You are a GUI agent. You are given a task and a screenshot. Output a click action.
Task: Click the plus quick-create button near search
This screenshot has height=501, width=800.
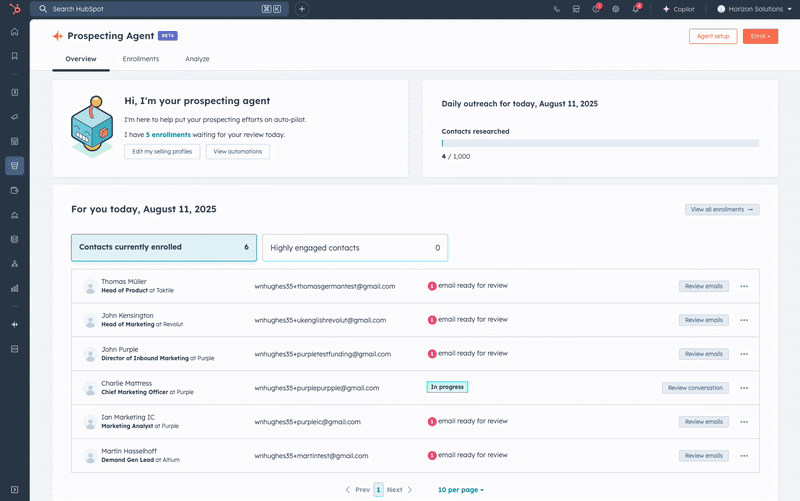(x=301, y=9)
